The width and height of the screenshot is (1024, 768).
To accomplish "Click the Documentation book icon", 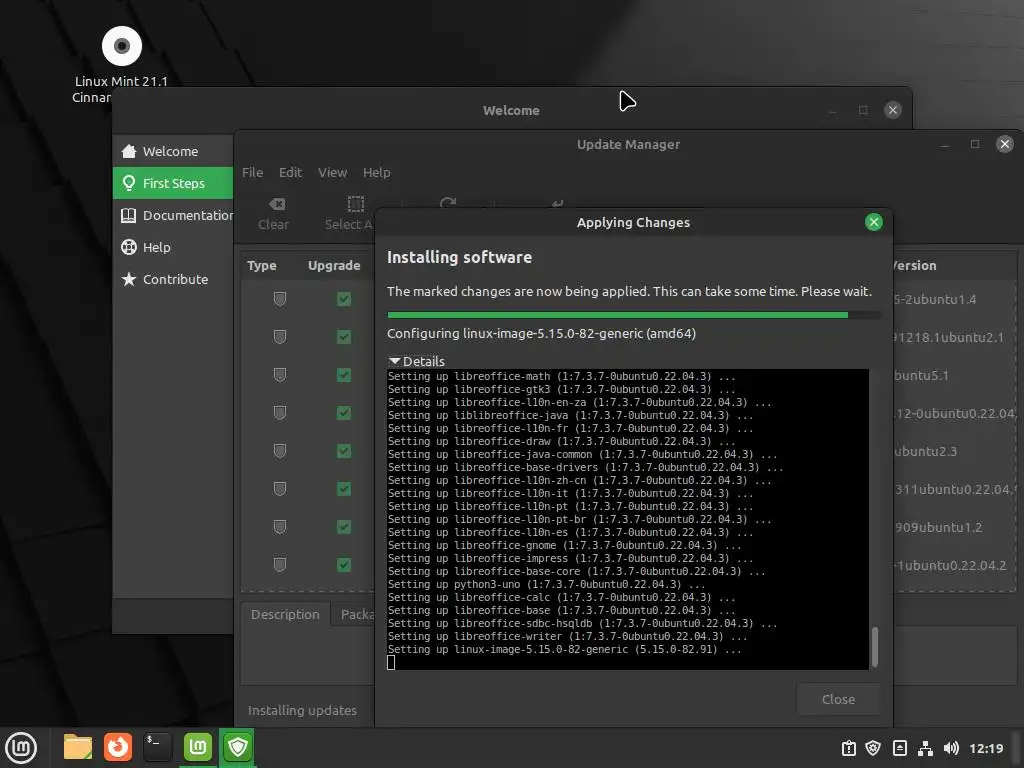I will (x=129, y=216).
